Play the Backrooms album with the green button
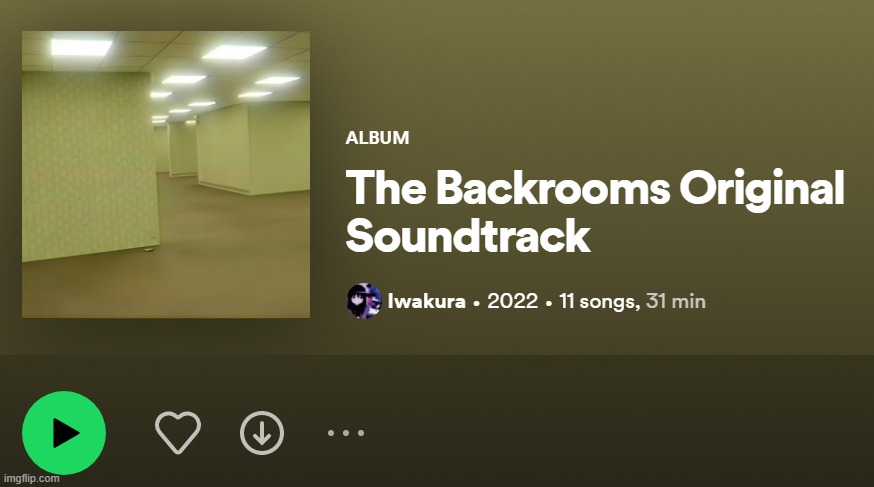The height and width of the screenshot is (487, 874). [x=64, y=433]
